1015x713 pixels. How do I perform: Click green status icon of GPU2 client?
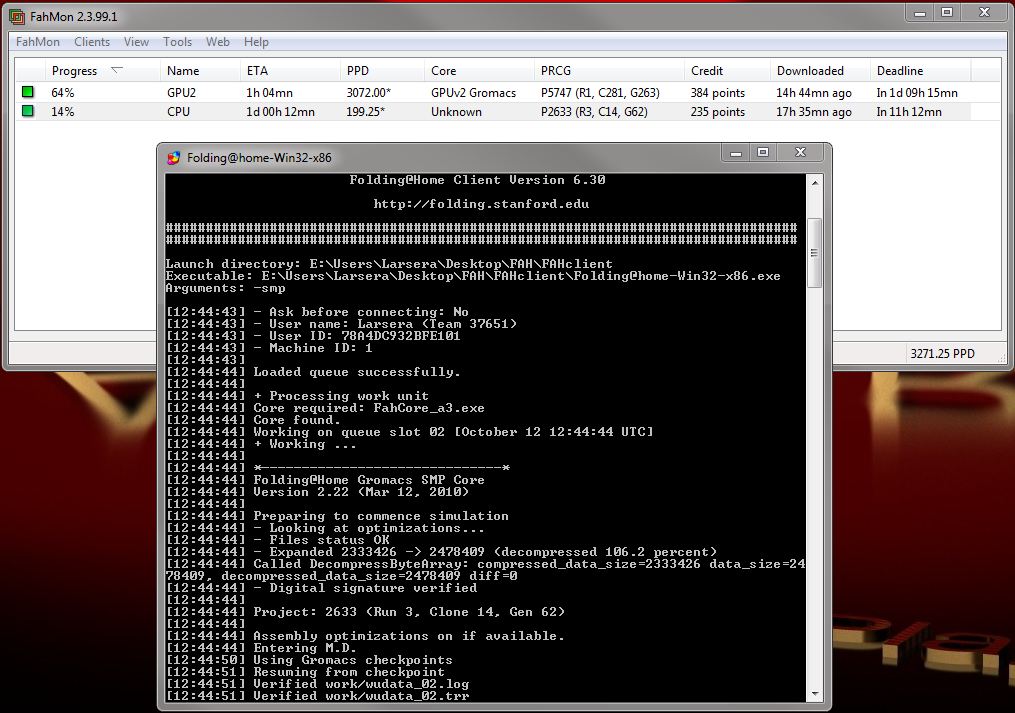pos(28,92)
